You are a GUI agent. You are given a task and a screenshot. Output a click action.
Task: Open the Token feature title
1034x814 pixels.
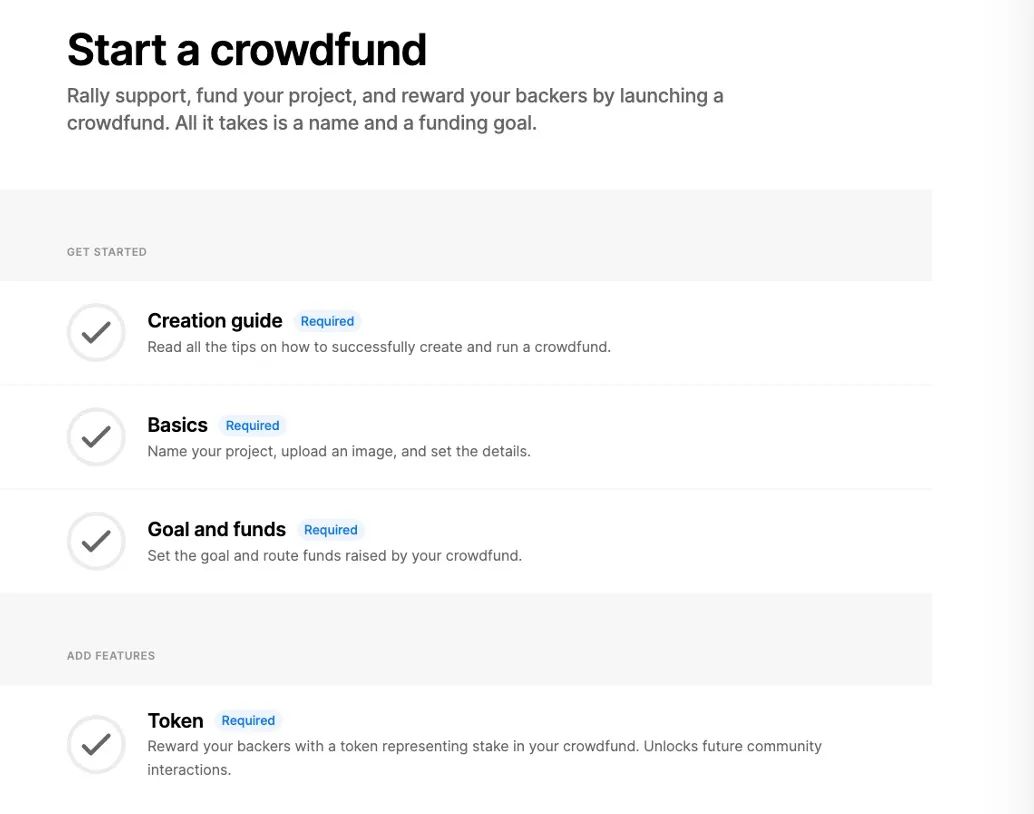point(175,721)
